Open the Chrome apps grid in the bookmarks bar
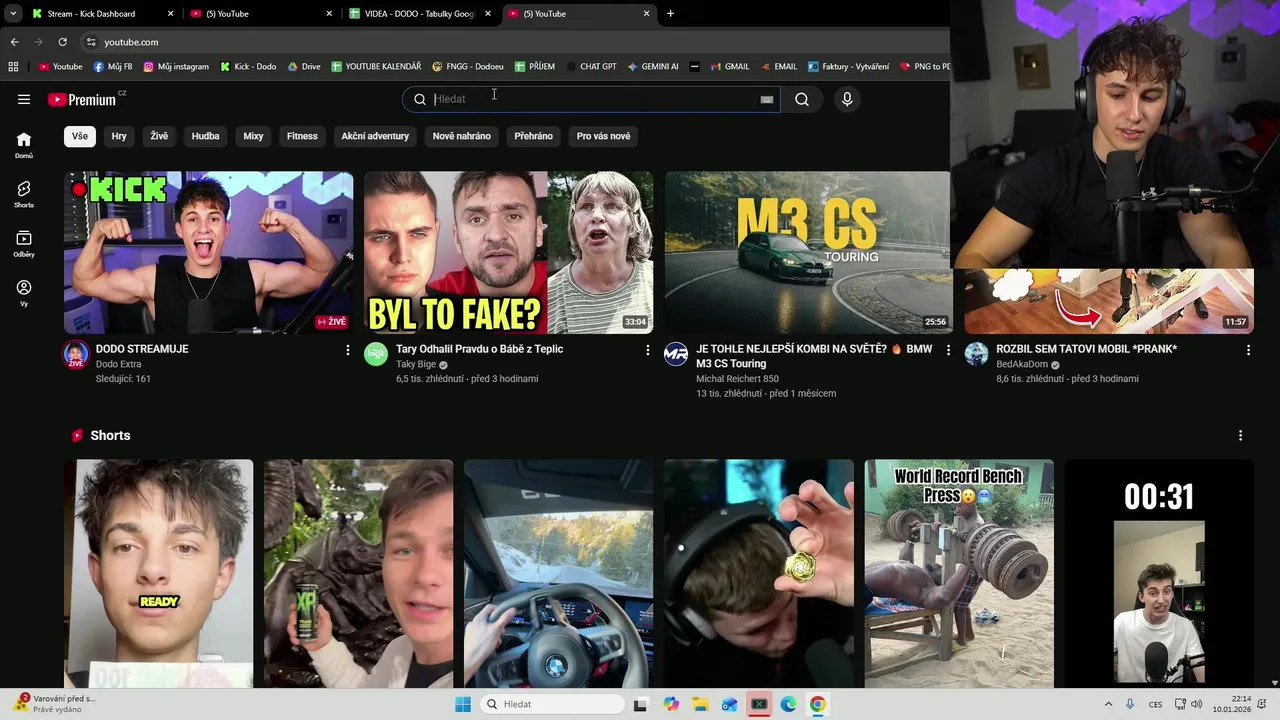 (13, 66)
